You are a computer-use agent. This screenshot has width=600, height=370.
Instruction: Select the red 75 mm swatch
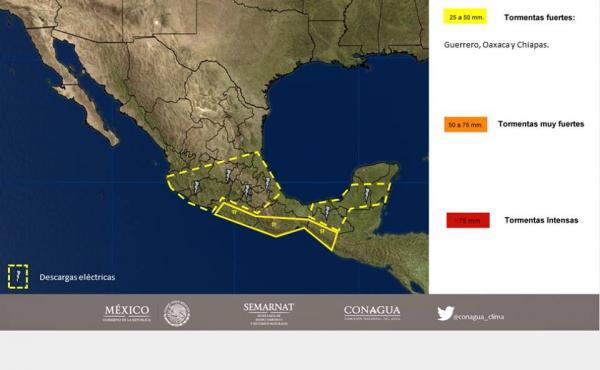click(x=468, y=220)
